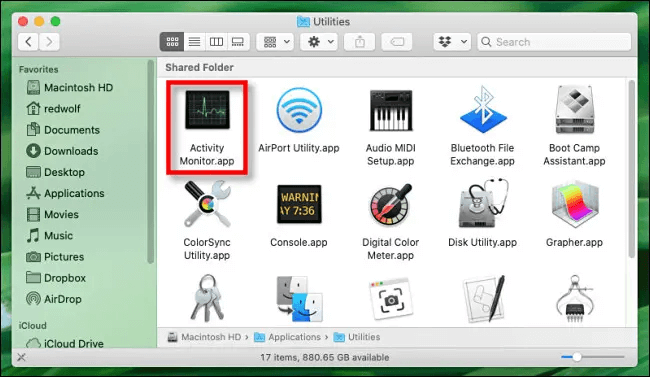Screen dimensions: 650x377
Task: Select Macintosh HD in the sidebar
Action: point(70,88)
